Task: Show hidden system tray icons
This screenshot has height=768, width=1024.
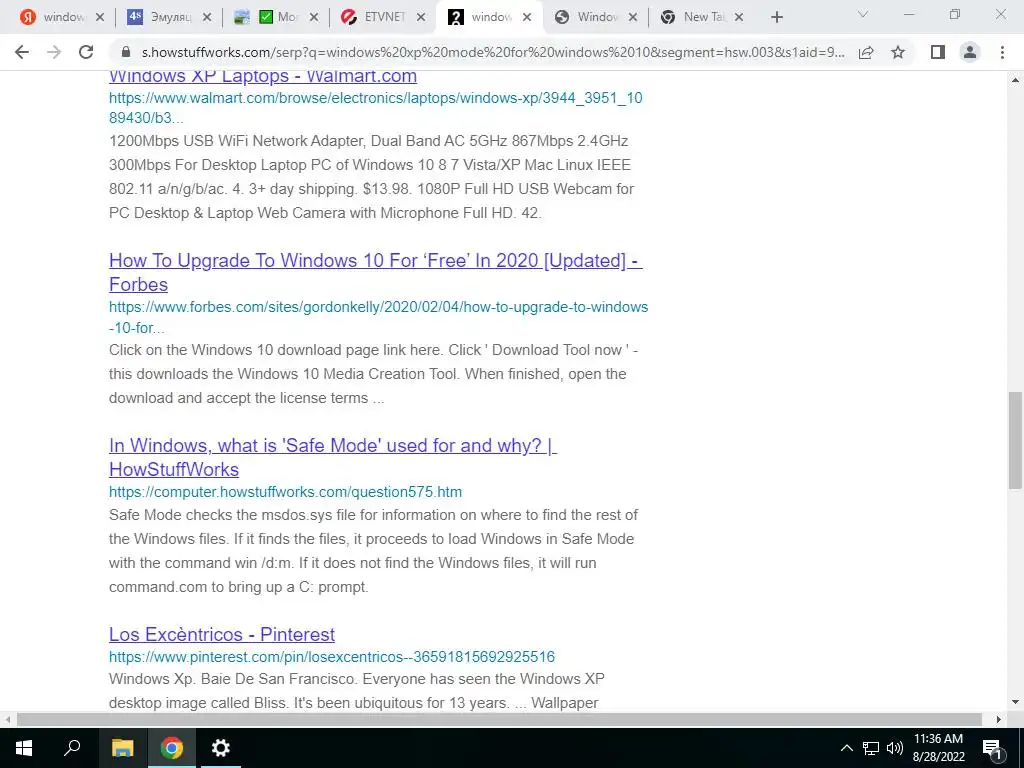Action: click(846, 748)
